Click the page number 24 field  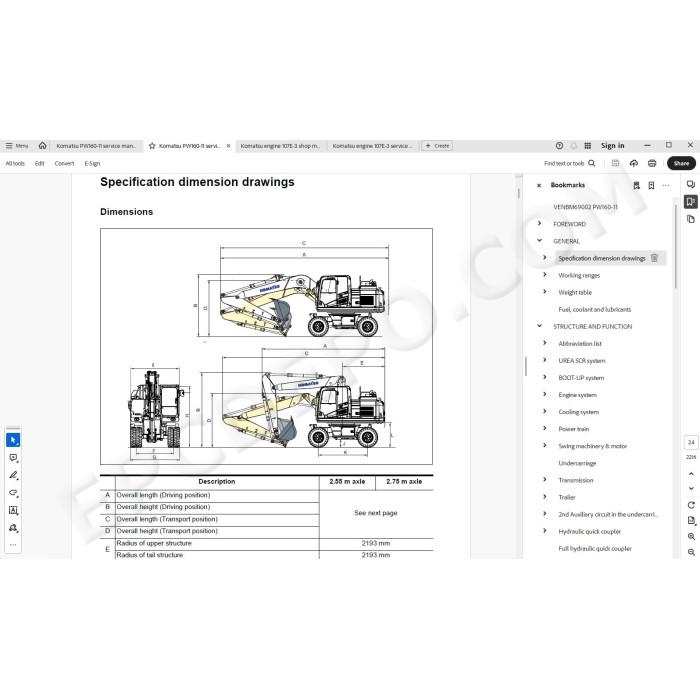click(691, 442)
